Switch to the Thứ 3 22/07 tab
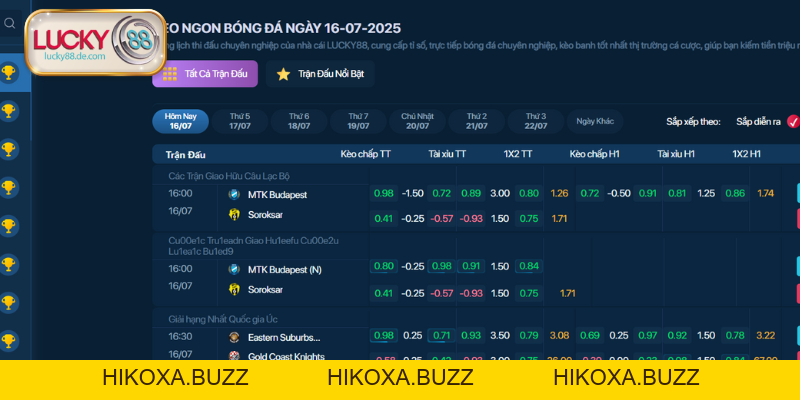The image size is (800, 400). pos(536,121)
